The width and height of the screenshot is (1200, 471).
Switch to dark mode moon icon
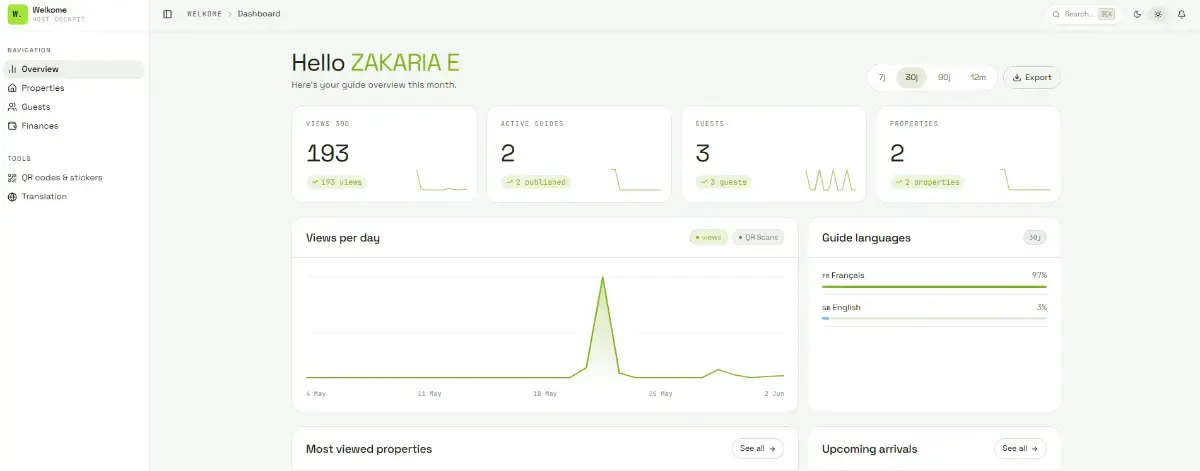[x=1137, y=14]
